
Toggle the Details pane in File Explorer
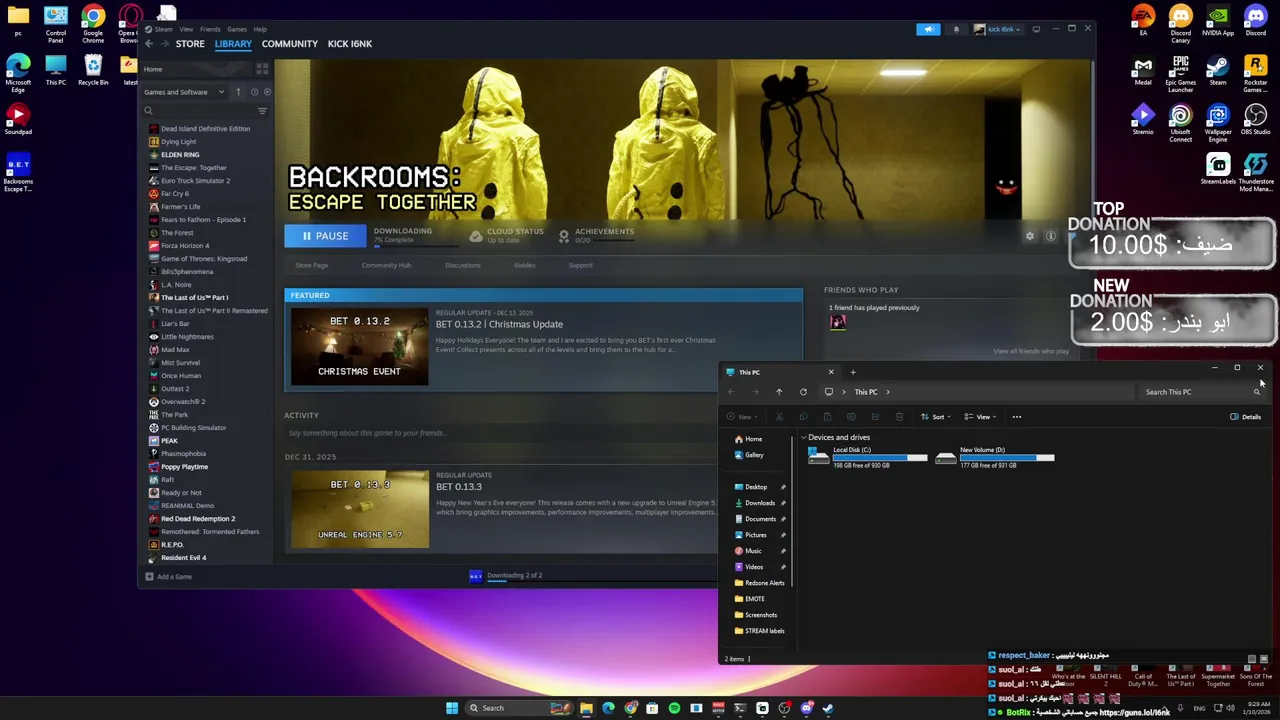pyautogui.click(x=1246, y=417)
